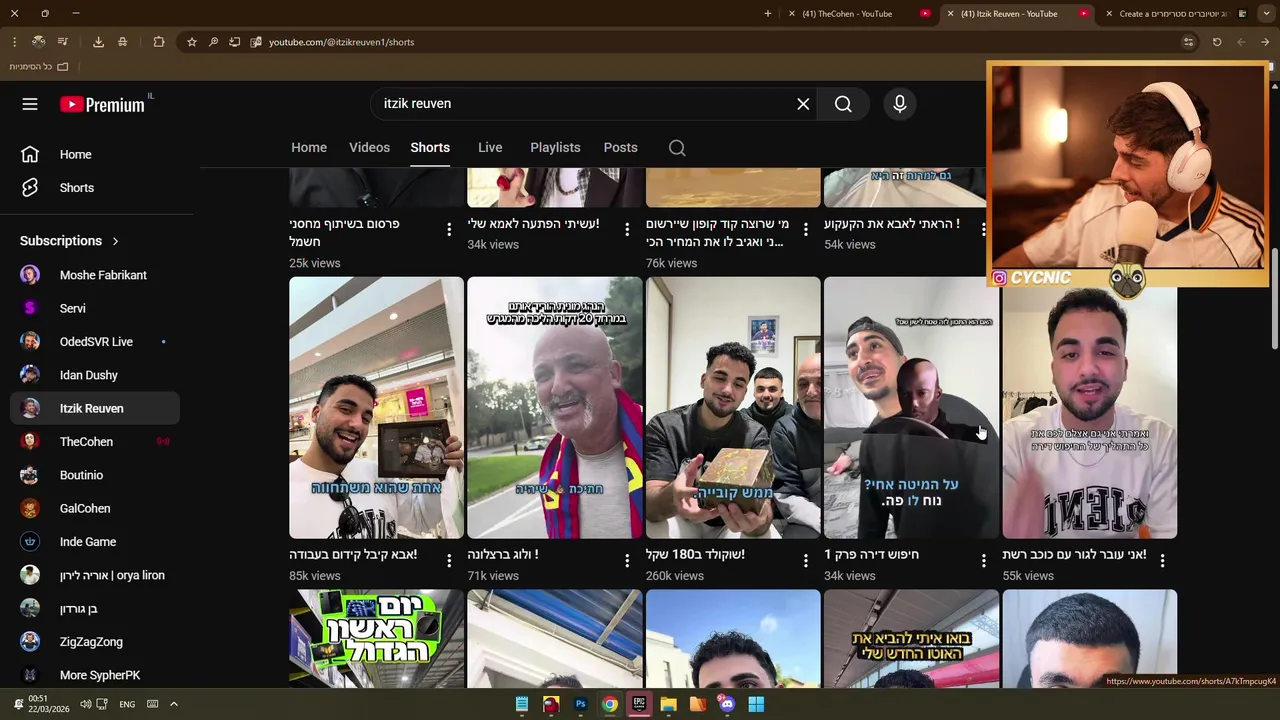Open Photoshop from the taskbar

(580, 704)
